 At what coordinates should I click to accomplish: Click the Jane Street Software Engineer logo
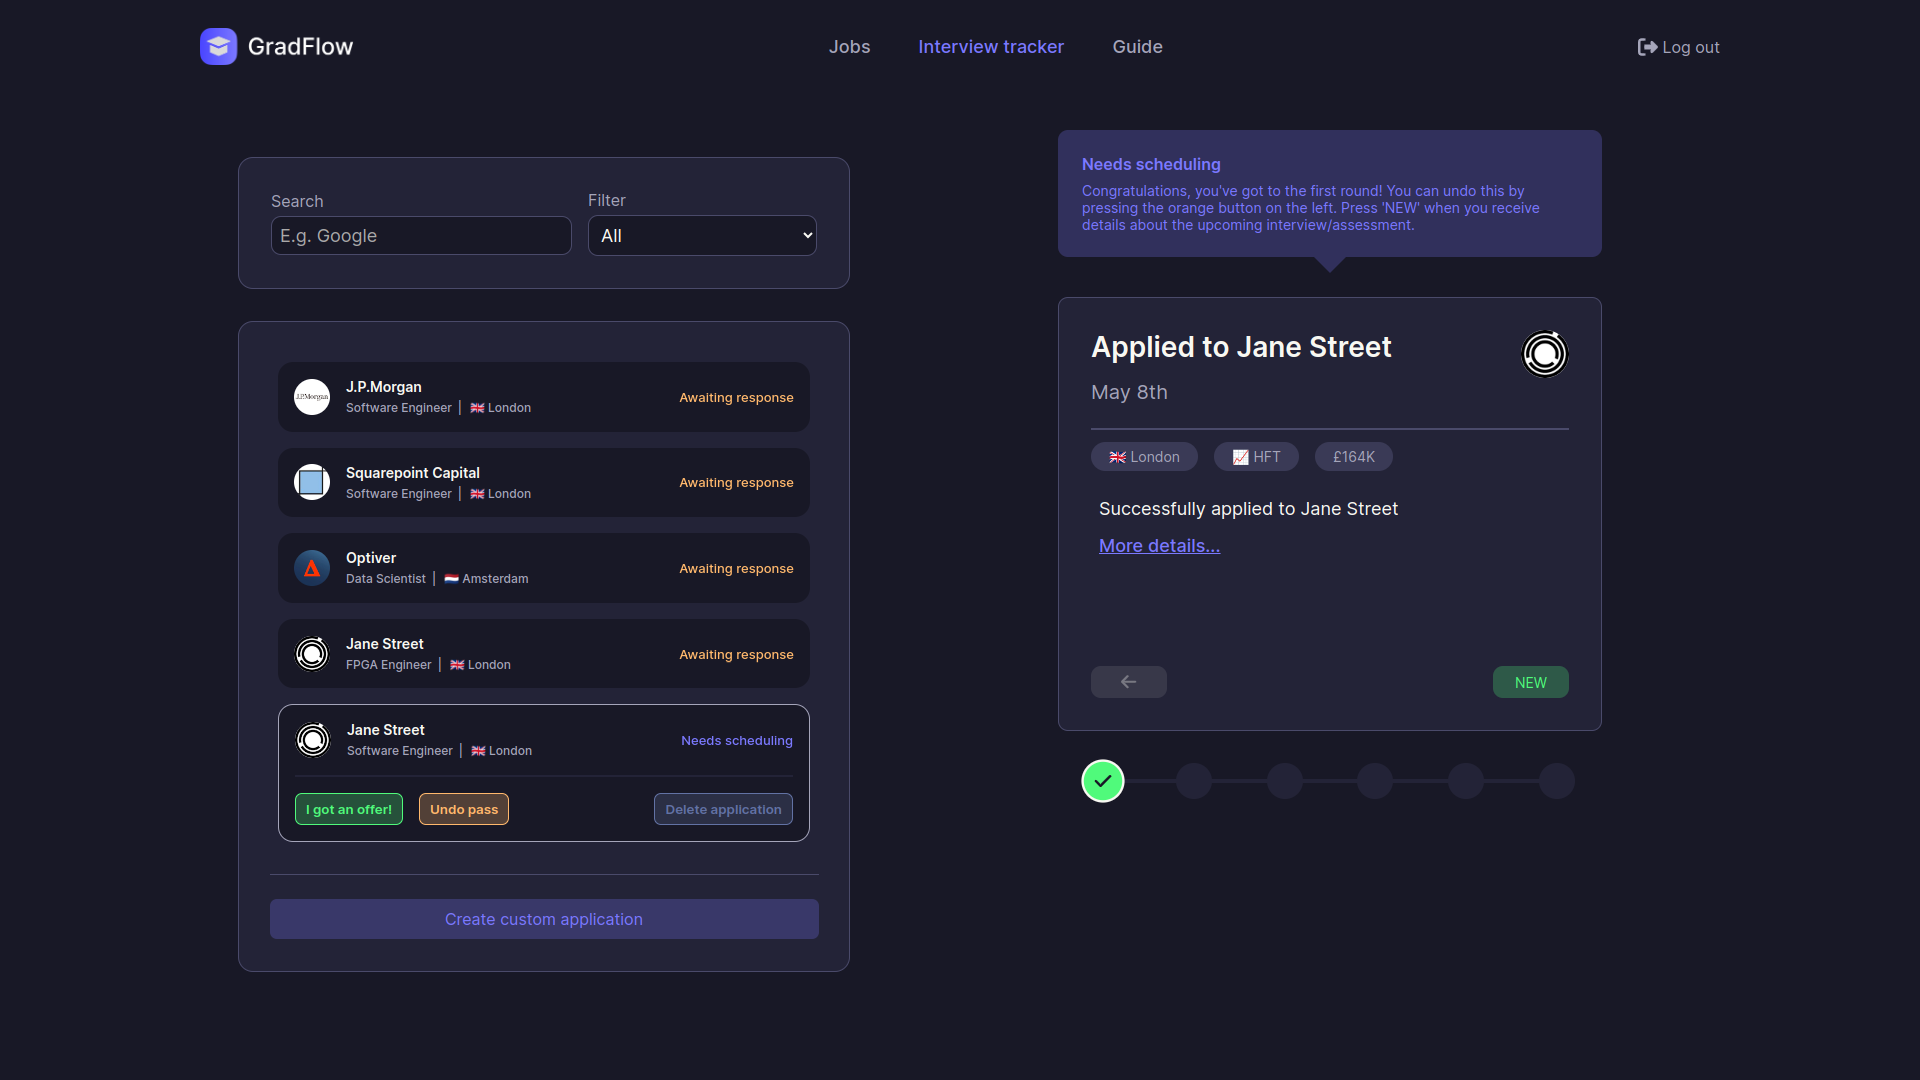[x=313, y=740]
